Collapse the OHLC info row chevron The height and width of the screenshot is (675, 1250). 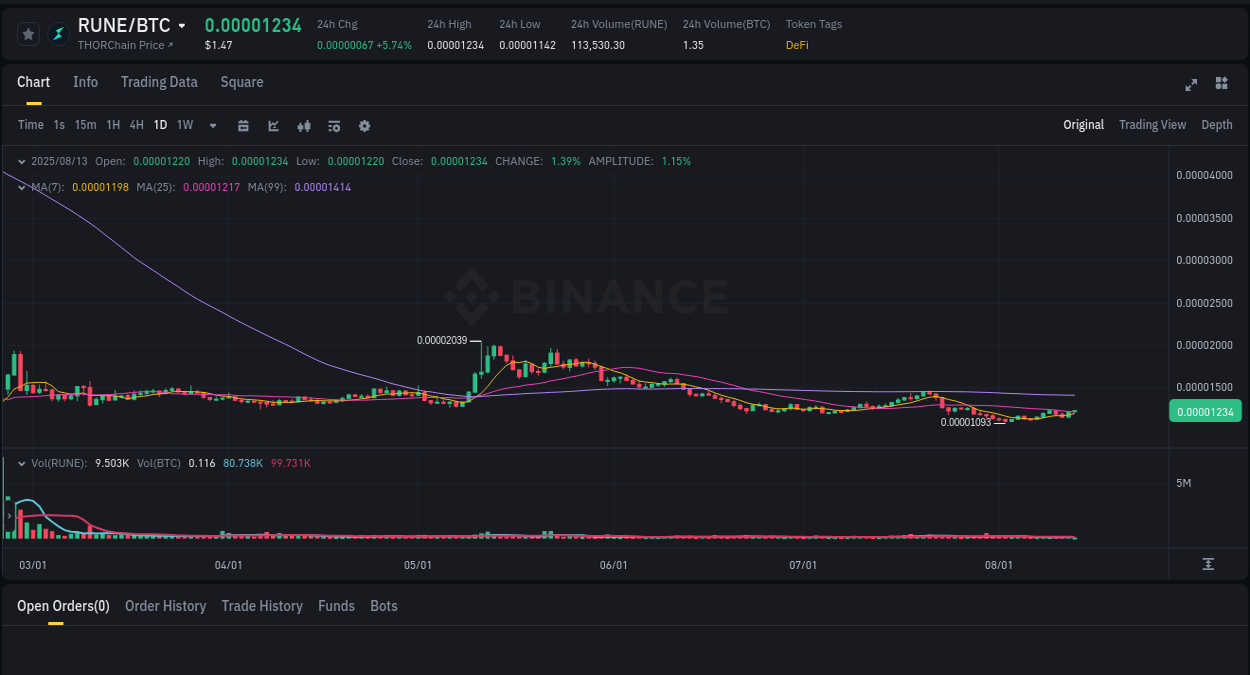click(21, 161)
